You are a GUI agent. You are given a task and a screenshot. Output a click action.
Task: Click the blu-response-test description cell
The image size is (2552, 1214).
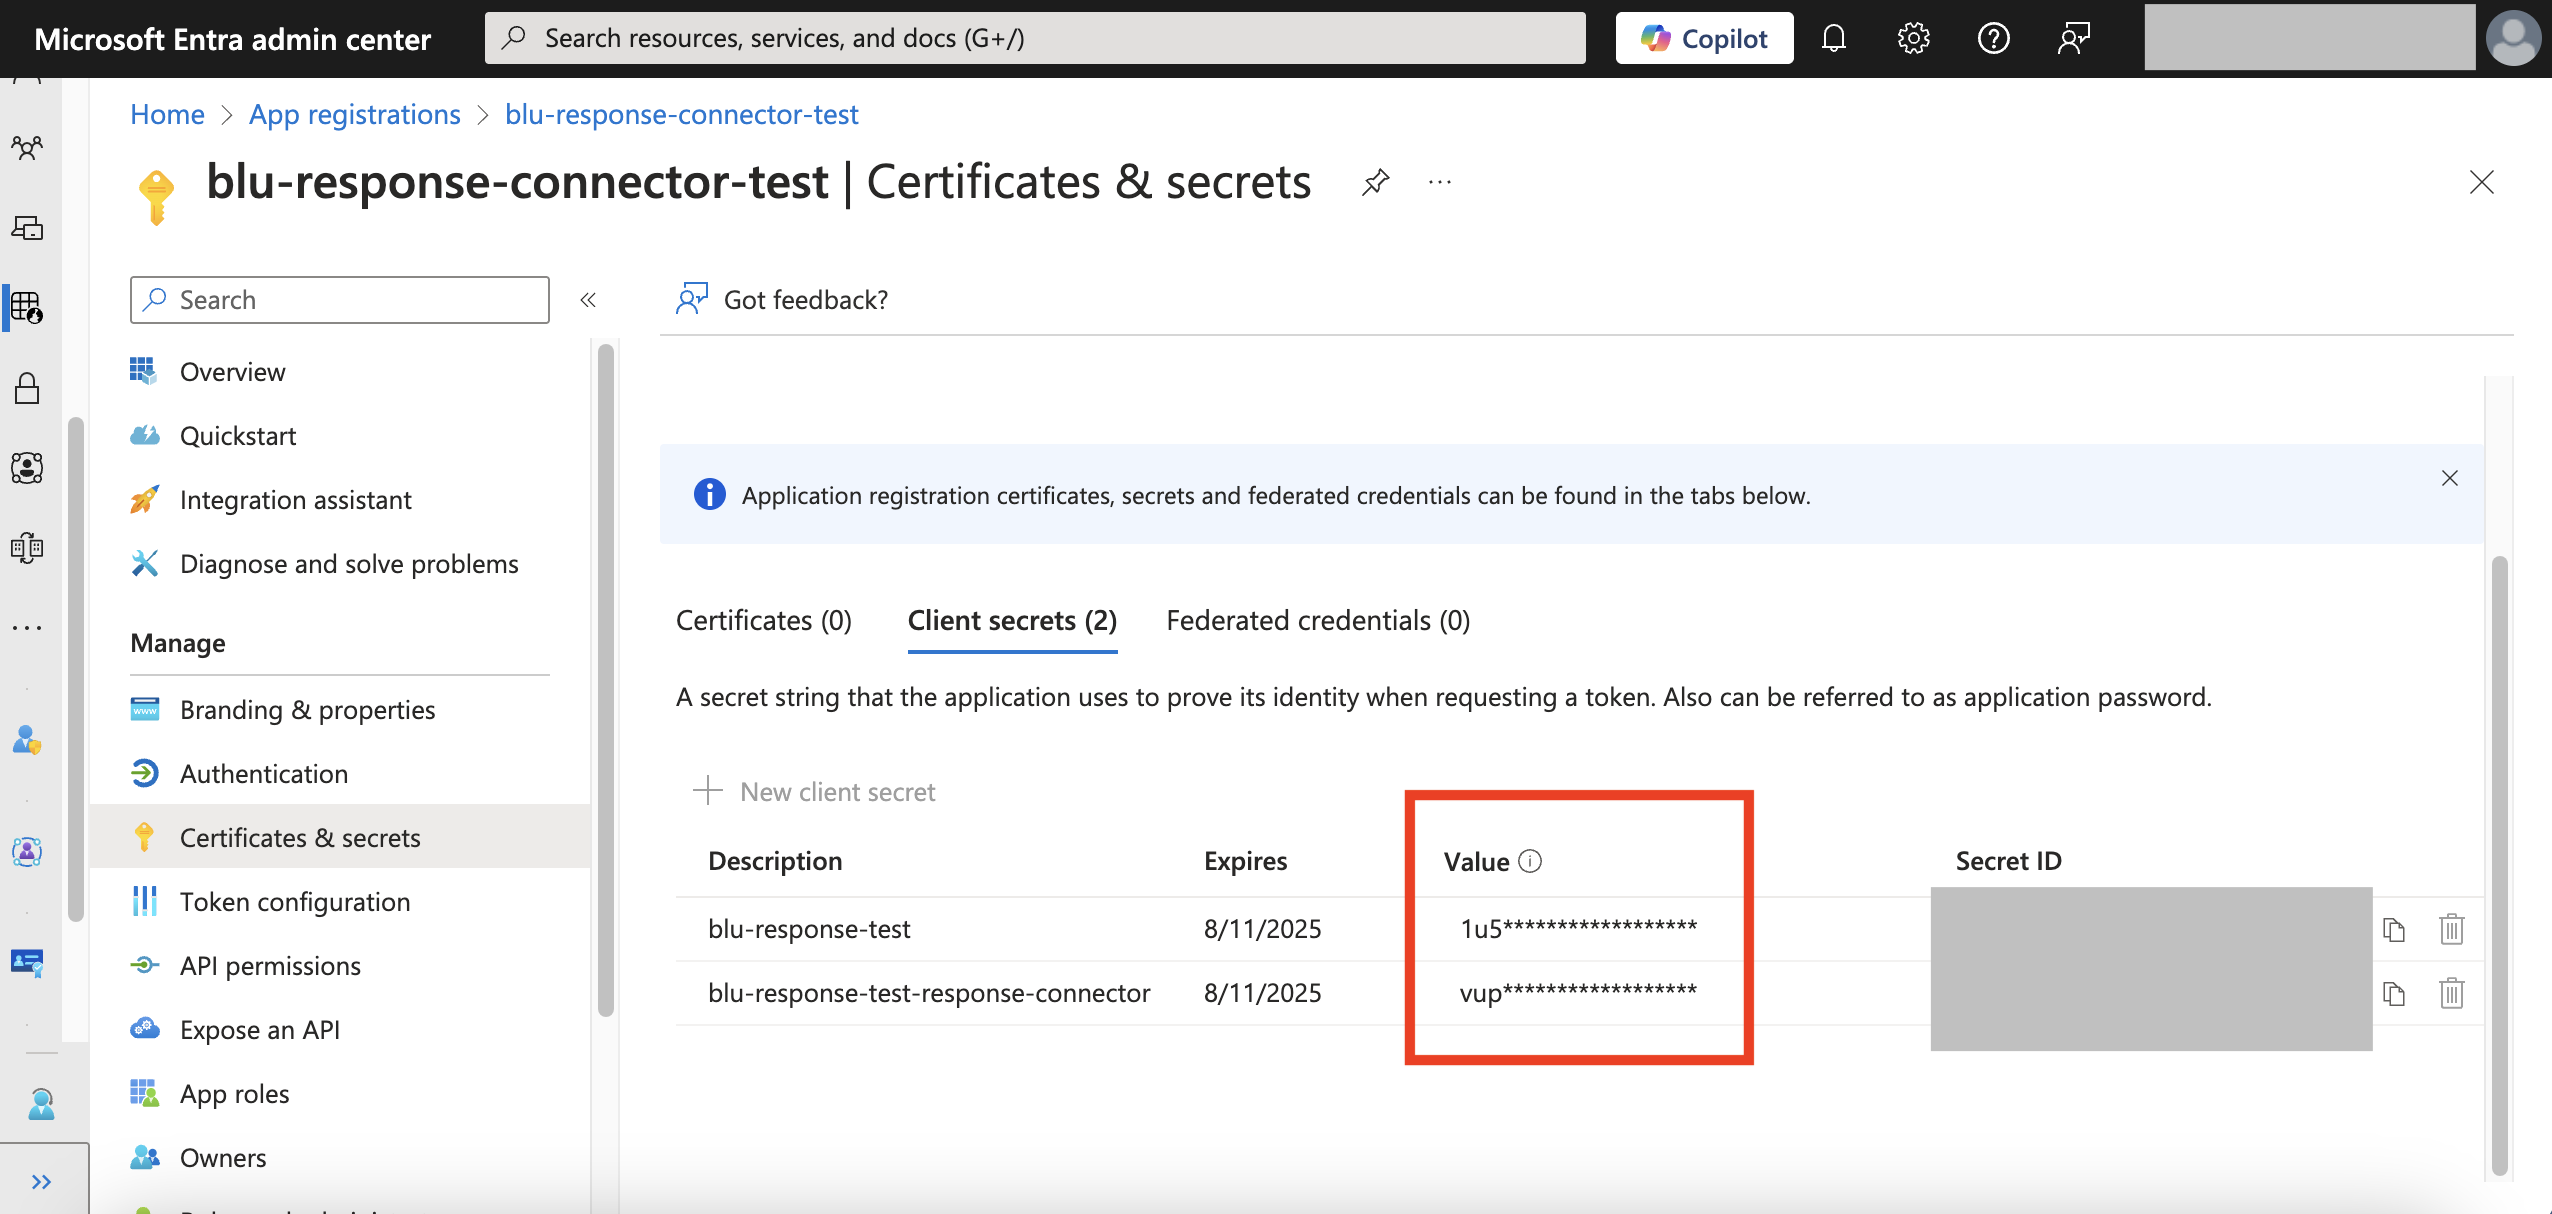click(809, 929)
